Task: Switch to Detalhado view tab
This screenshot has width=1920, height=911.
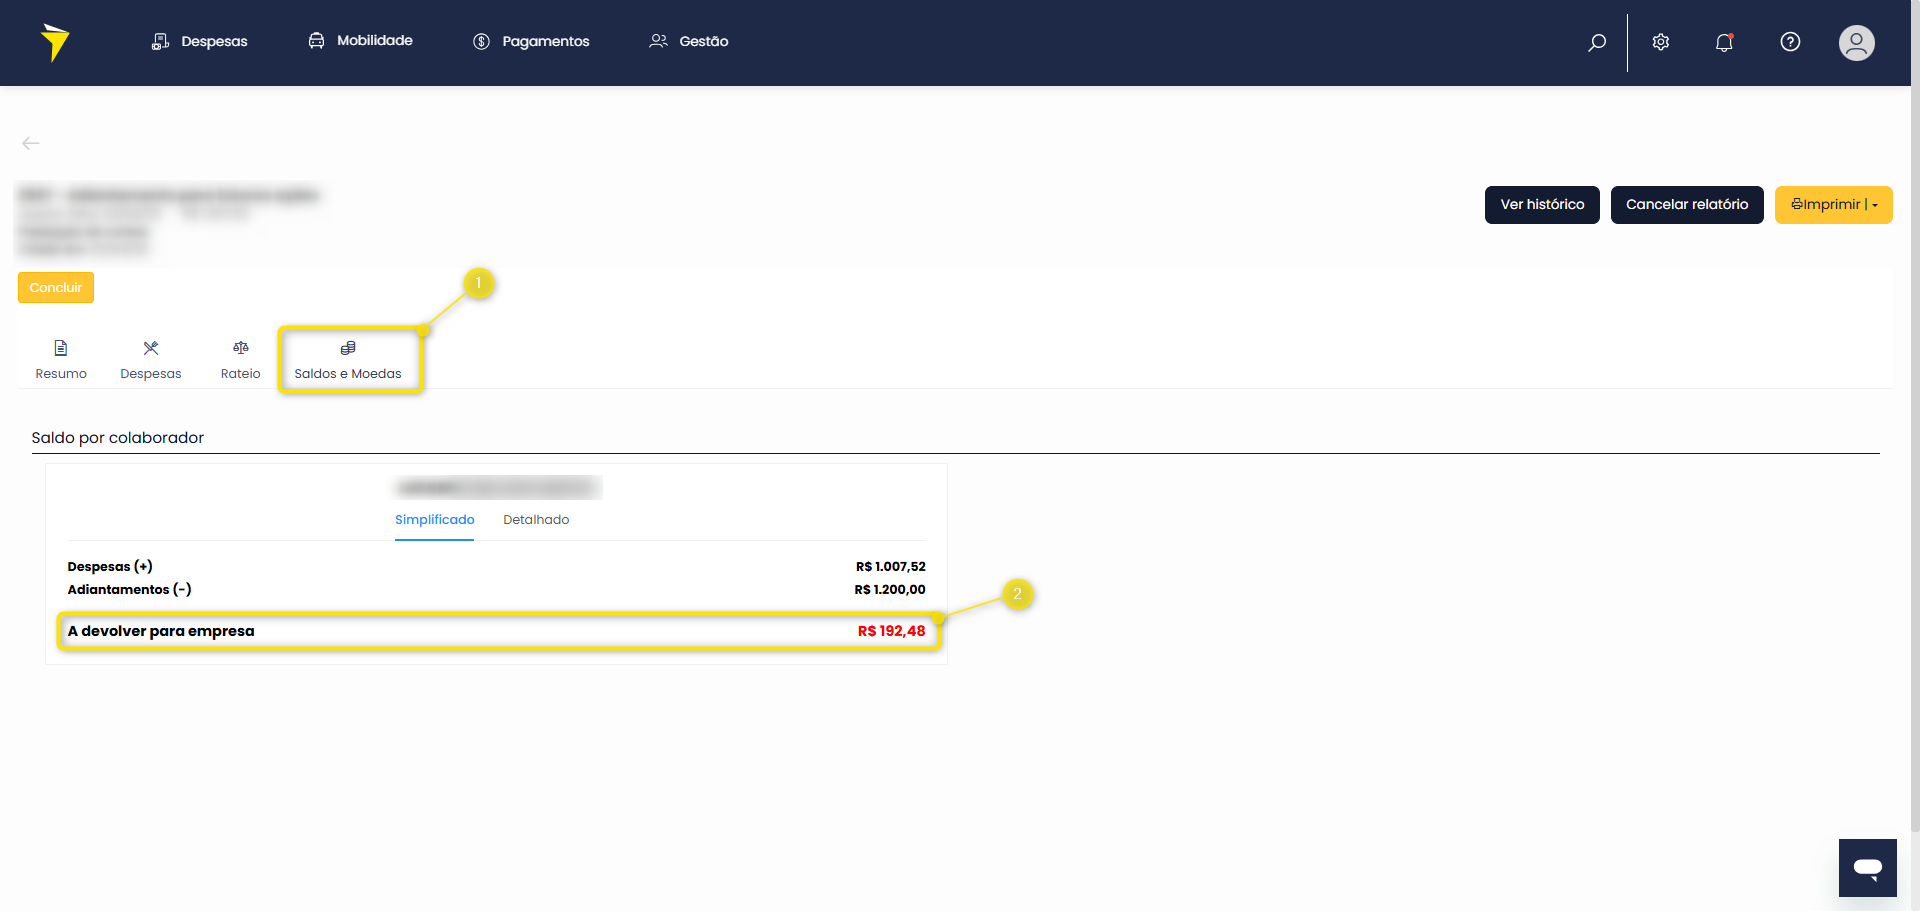Action: coord(536,520)
